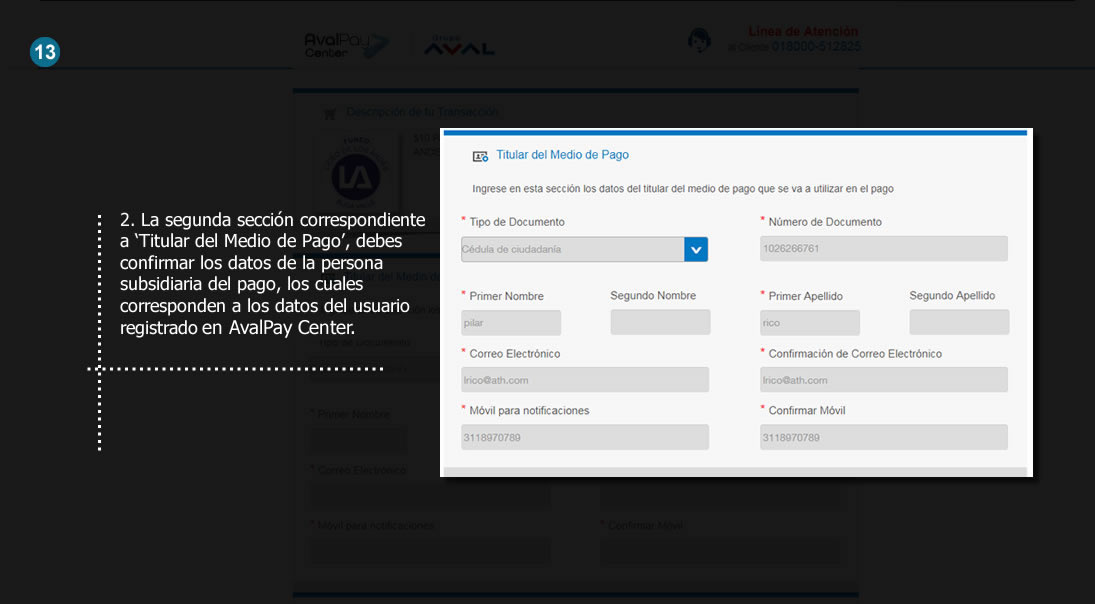The width and height of the screenshot is (1095, 604).
Task: Open the blue Tipo de Documento dropdown arrow
Action: coord(696,249)
